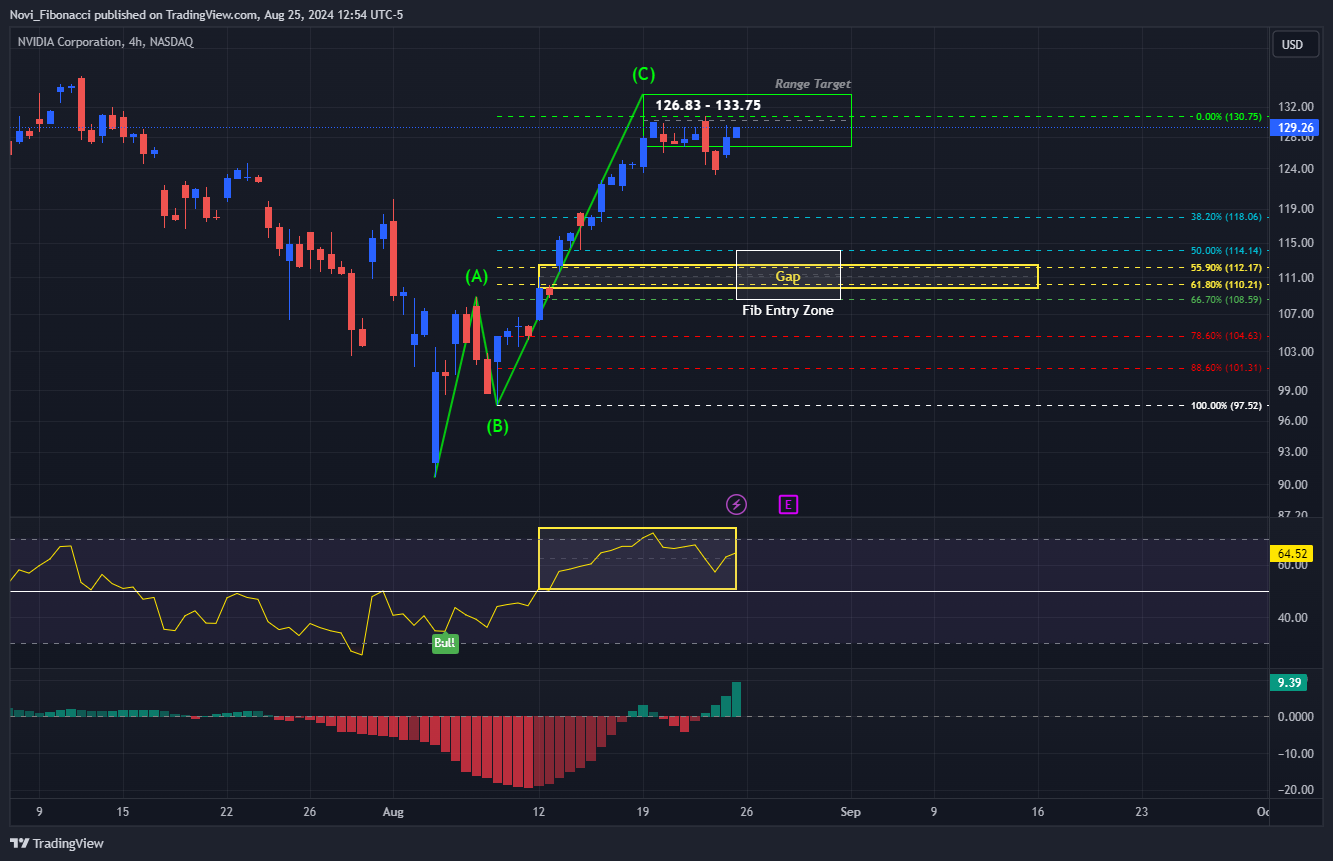Viewport: 1333px width, 861px height.
Task: Select the 88.60% (101.31) Fibonacci level
Action: click(x=1226, y=368)
